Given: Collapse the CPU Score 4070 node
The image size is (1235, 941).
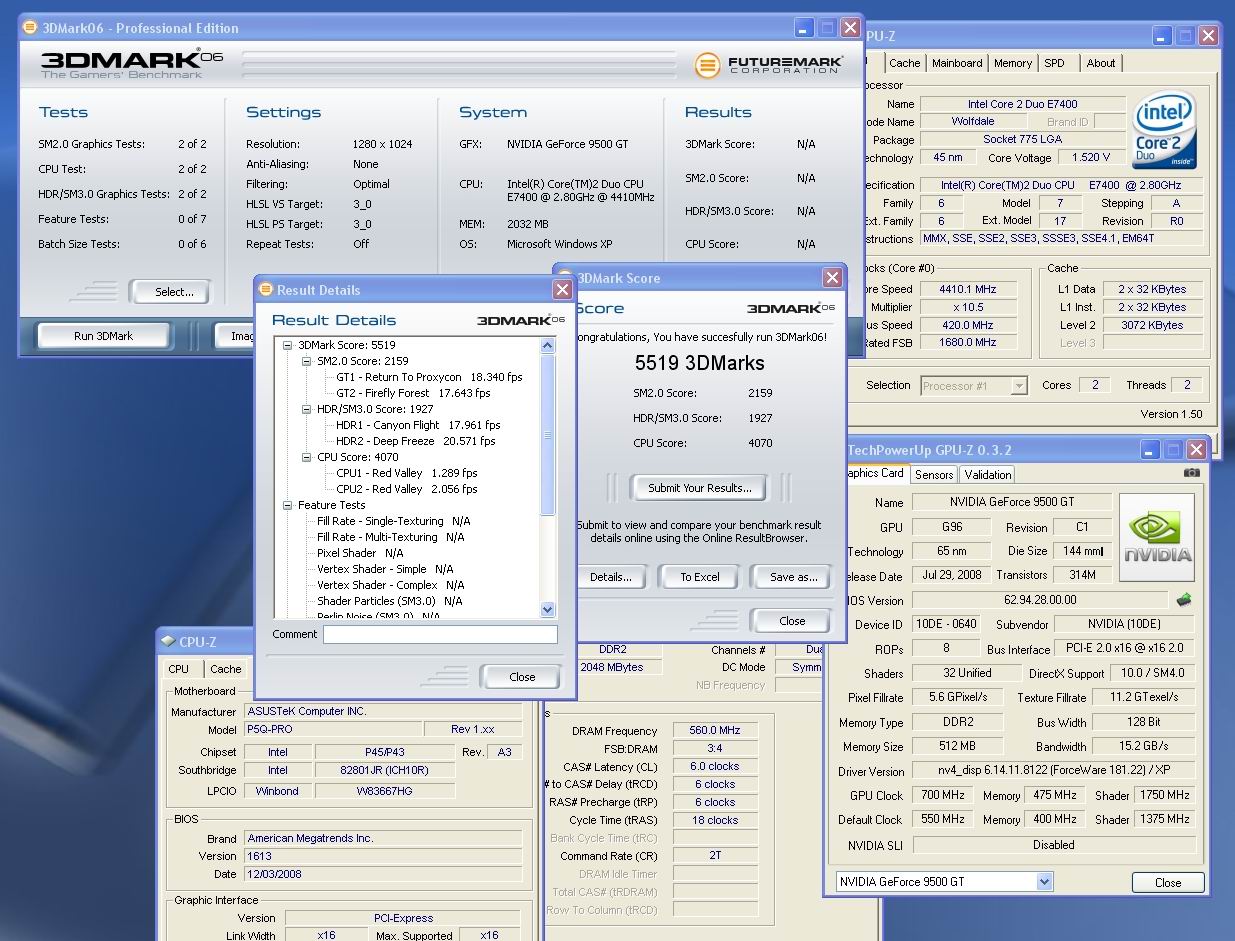Looking at the screenshot, I should 306,457.
